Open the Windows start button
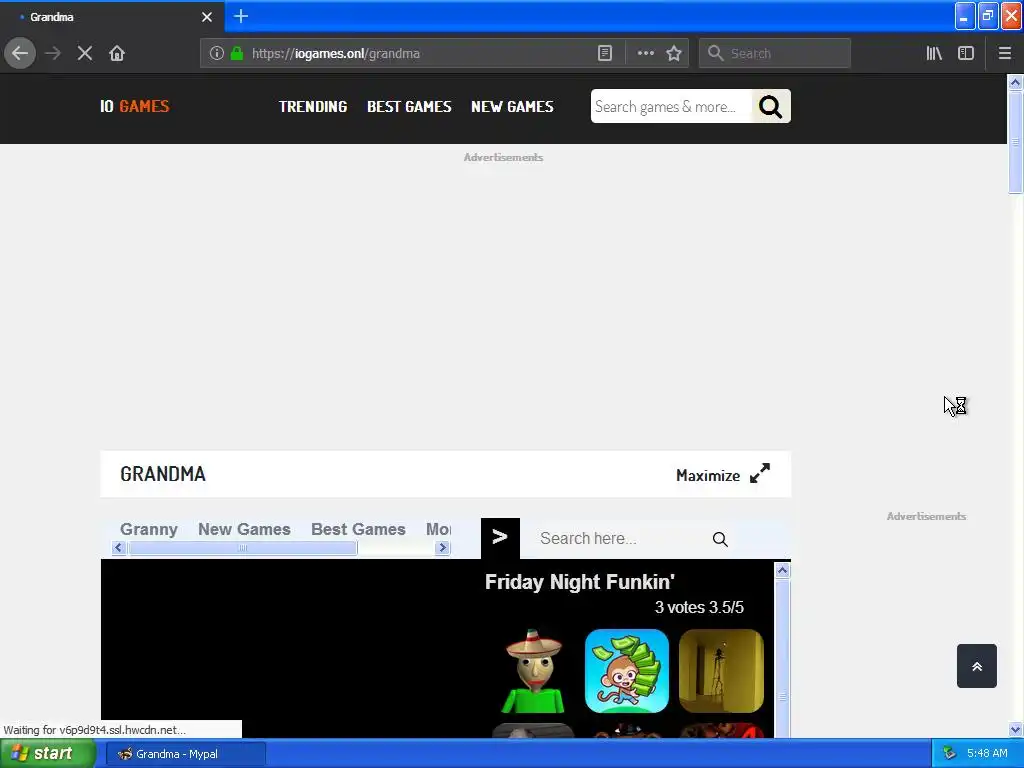 [48, 754]
